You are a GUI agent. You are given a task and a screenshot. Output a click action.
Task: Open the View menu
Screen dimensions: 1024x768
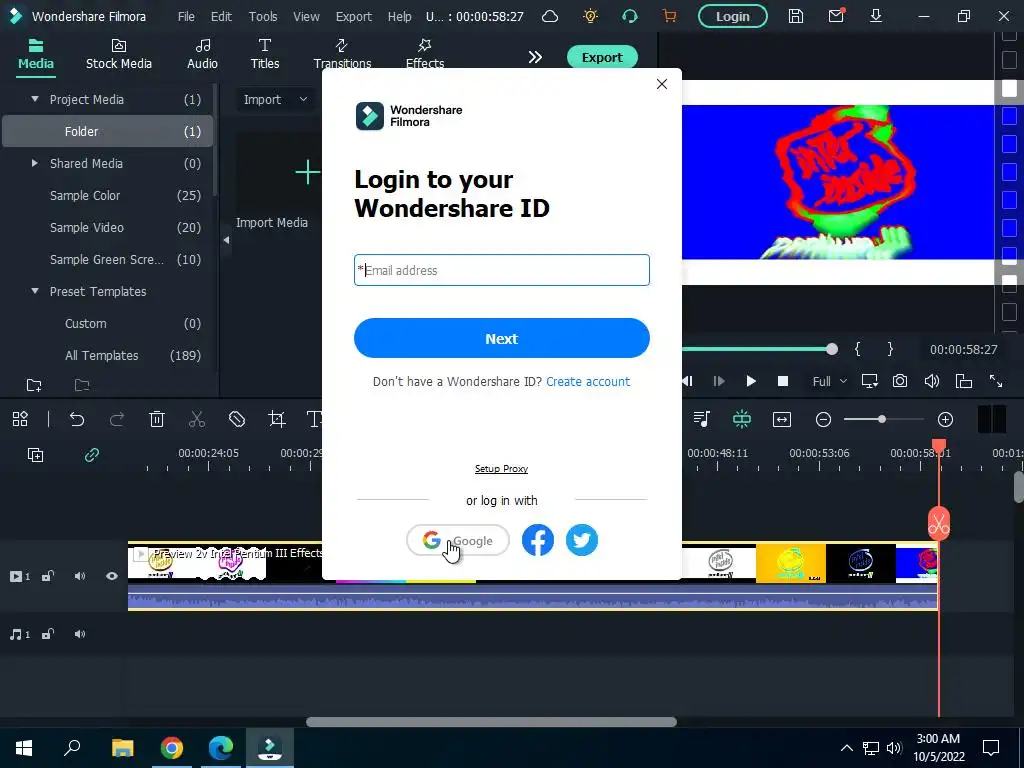tap(306, 16)
